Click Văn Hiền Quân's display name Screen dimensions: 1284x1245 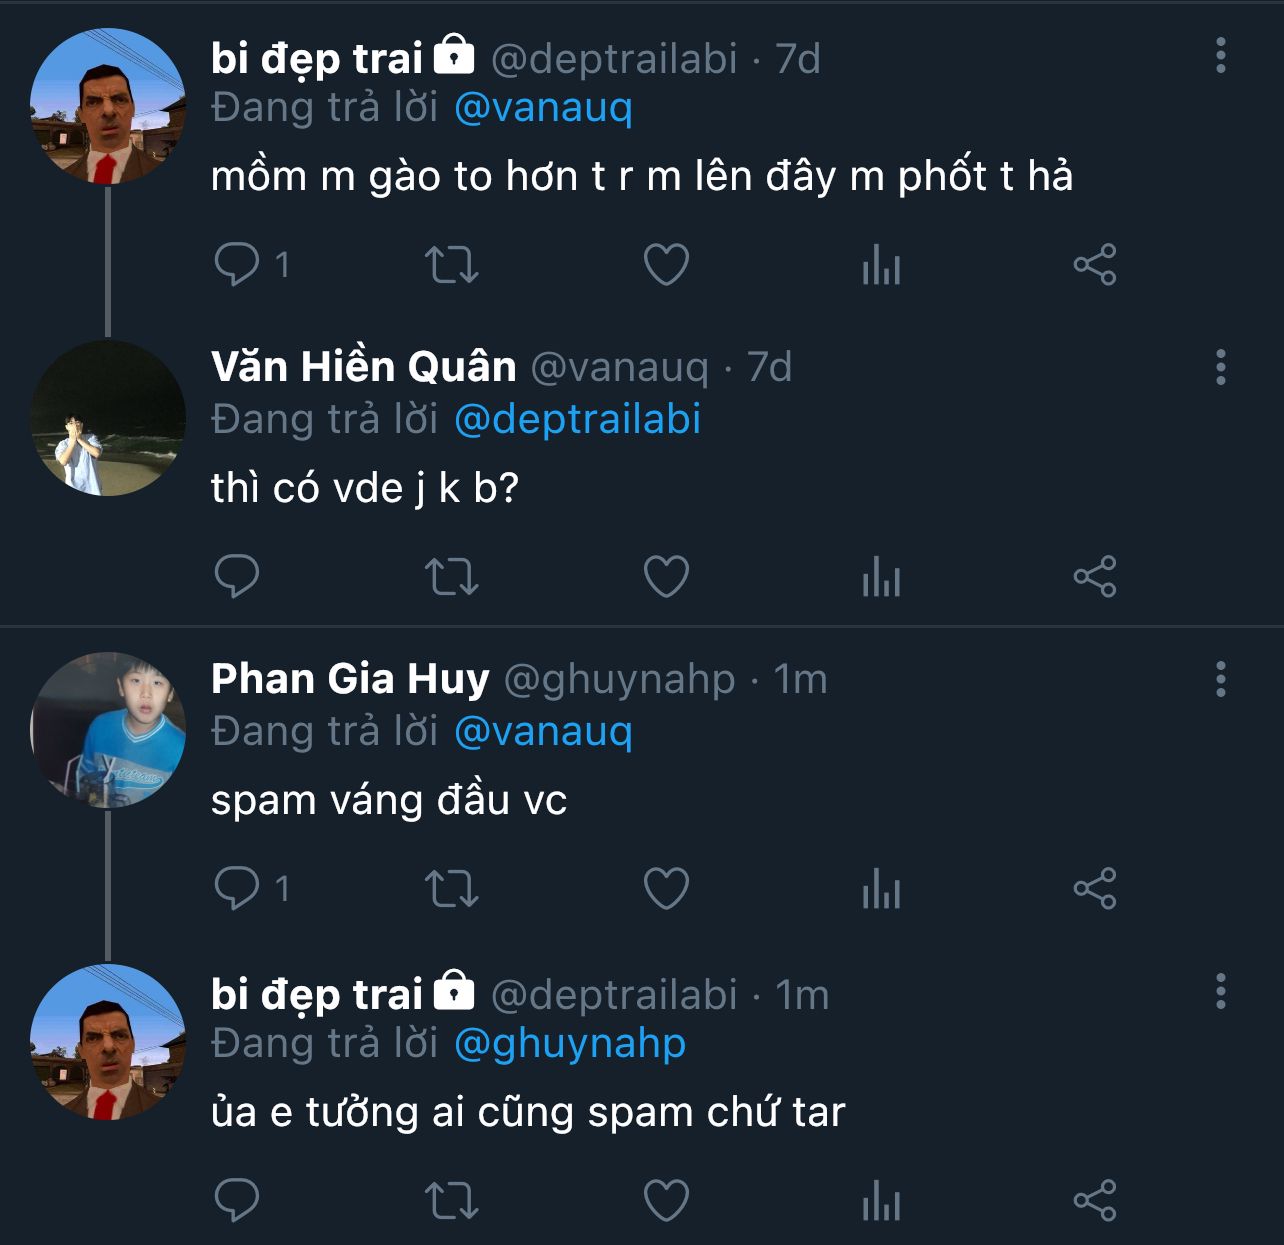pos(363,367)
